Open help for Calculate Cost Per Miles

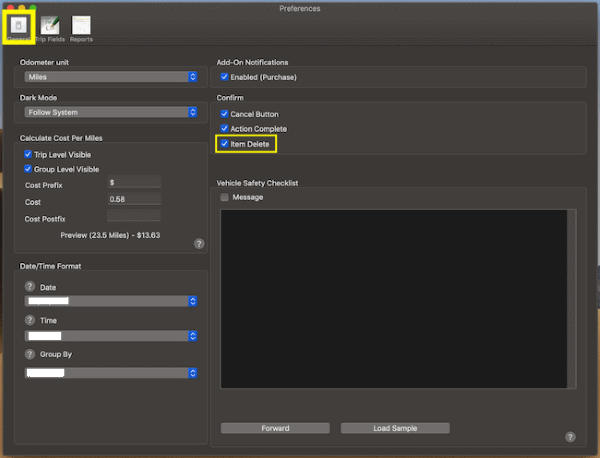click(198, 243)
